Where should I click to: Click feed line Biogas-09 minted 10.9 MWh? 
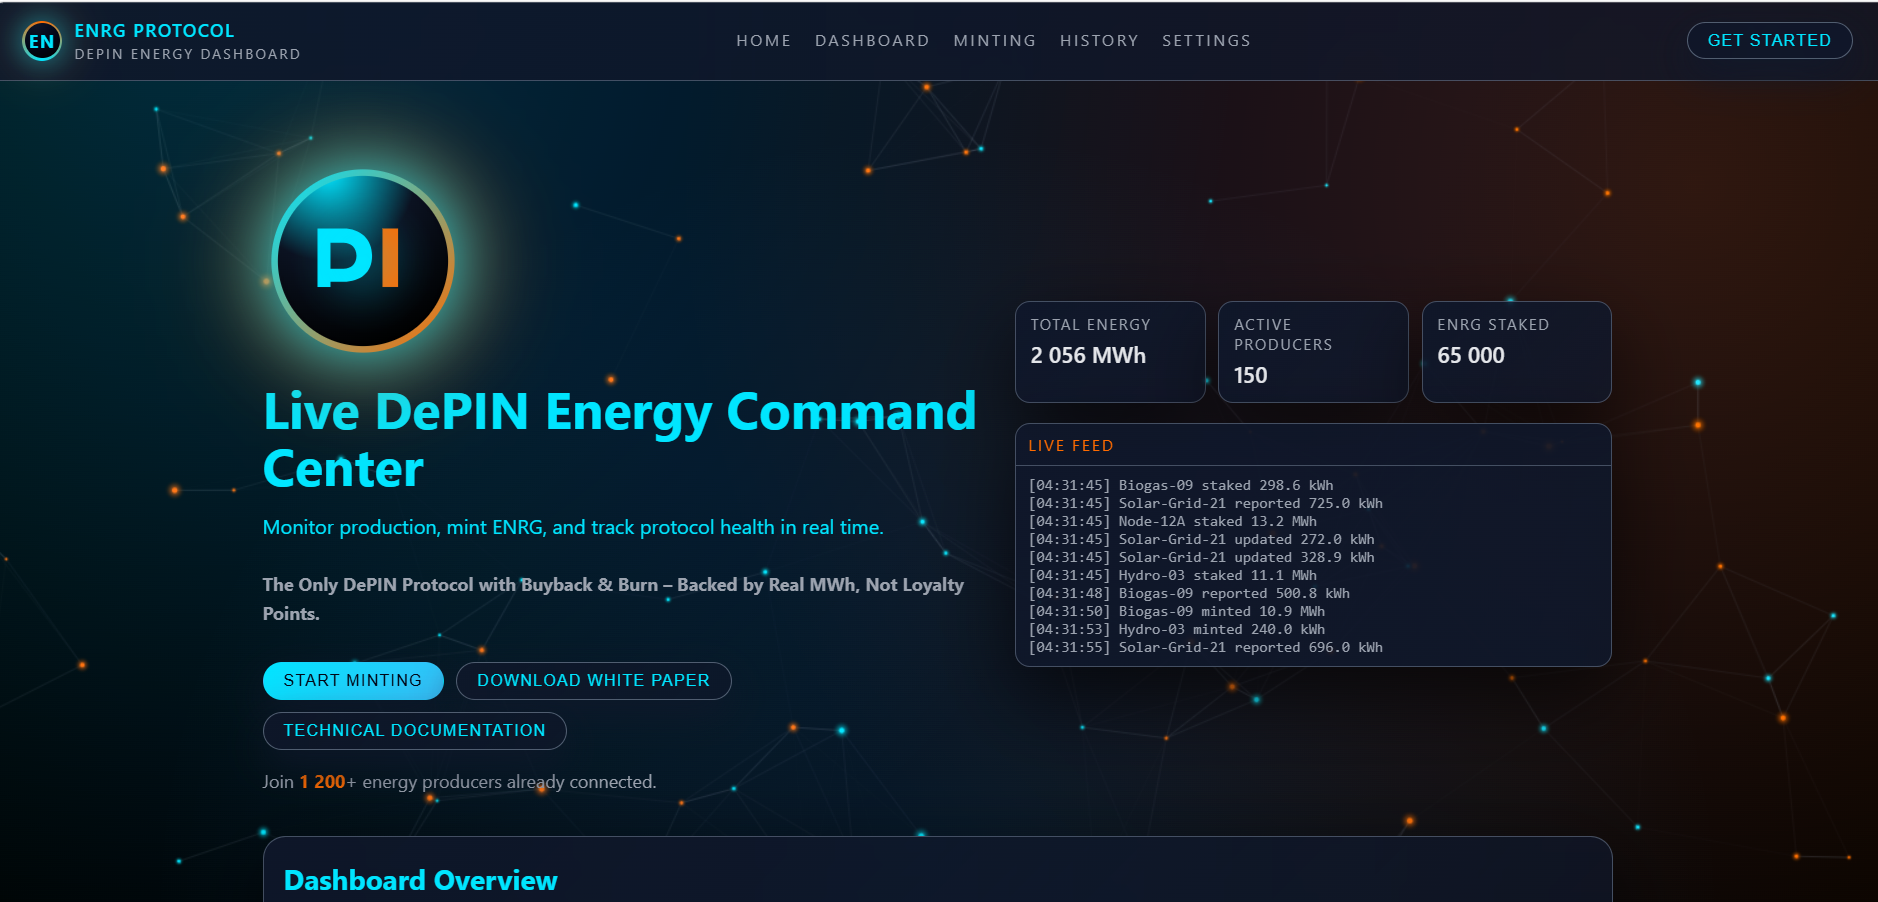point(1177,612)
